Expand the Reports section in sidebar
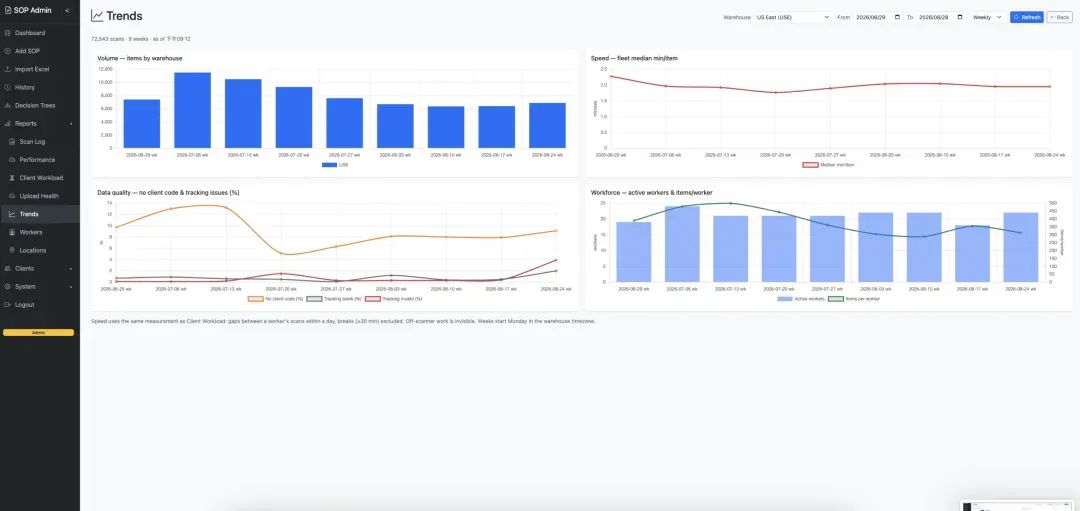This screenshot has height=511, width=1080. (x=40, y=123)
